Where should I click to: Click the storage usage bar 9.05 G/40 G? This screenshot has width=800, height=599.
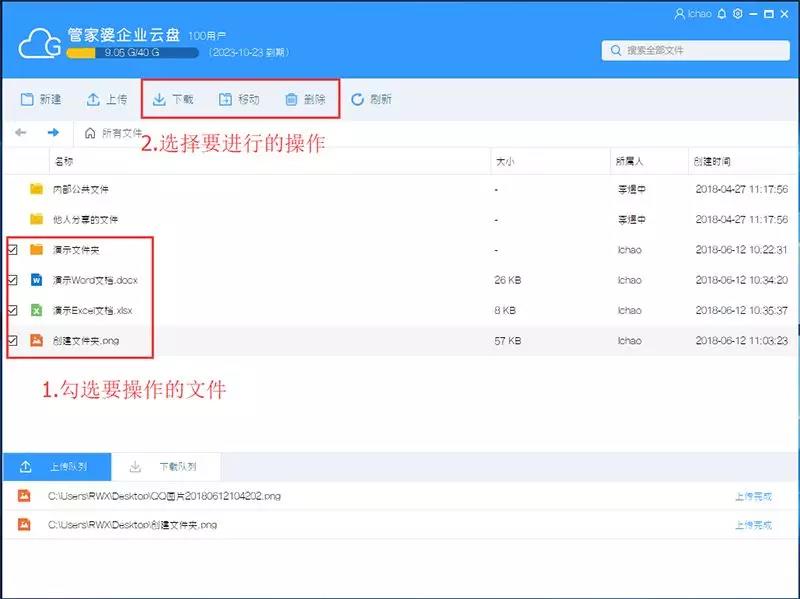[132, 53]
